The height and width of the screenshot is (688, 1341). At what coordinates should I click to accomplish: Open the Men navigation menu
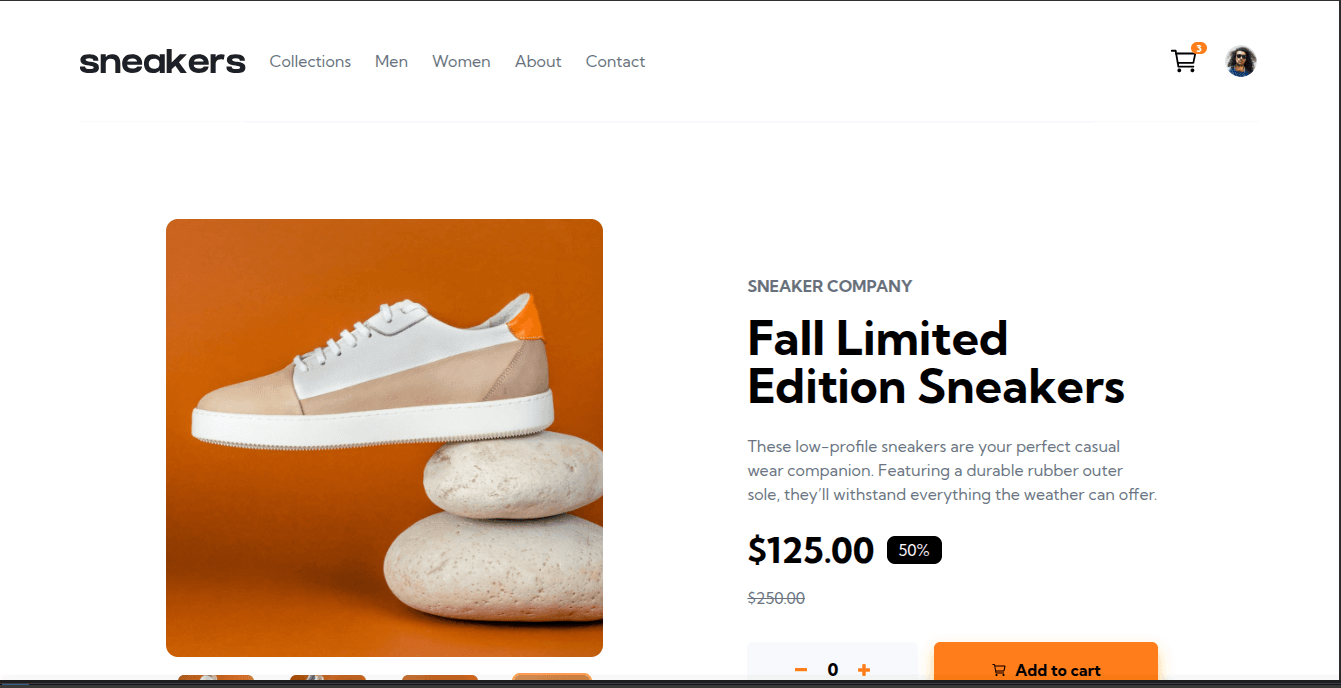(391, 61)
